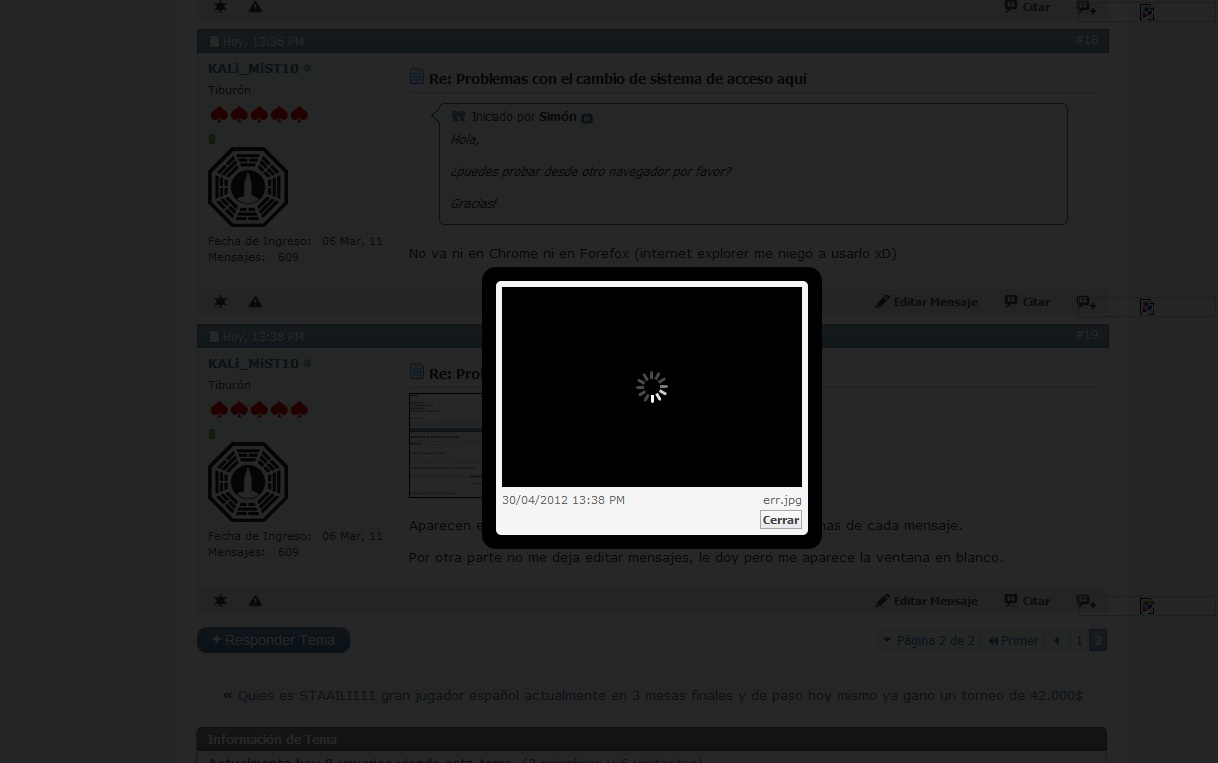Open the KALi_MiST10 profile from post #19
Screen dimensions: 1218x763
click(253, 364)
